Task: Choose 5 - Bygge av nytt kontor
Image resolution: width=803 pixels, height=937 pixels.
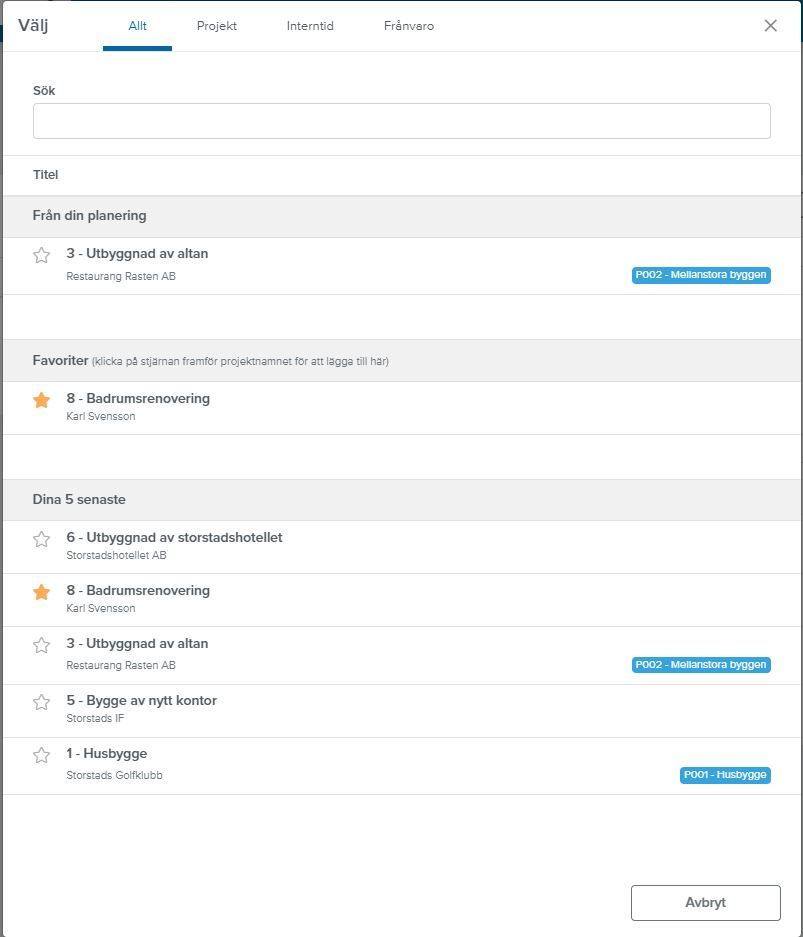Action: click(x=402, y=711)
